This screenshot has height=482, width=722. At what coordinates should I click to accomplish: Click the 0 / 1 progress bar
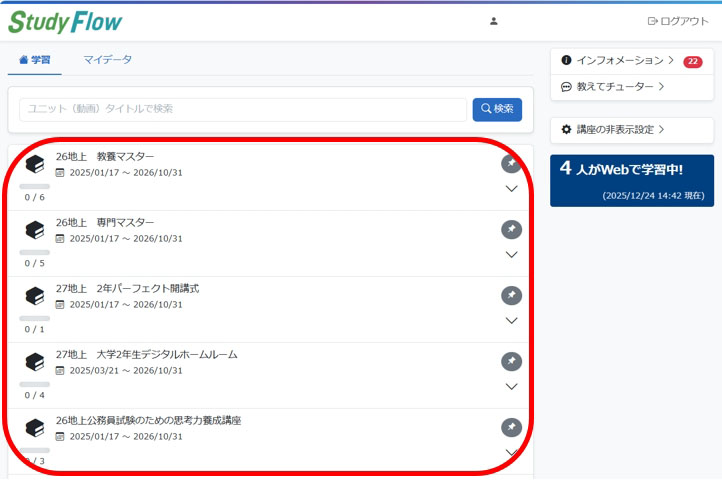[x=35, y=318]
